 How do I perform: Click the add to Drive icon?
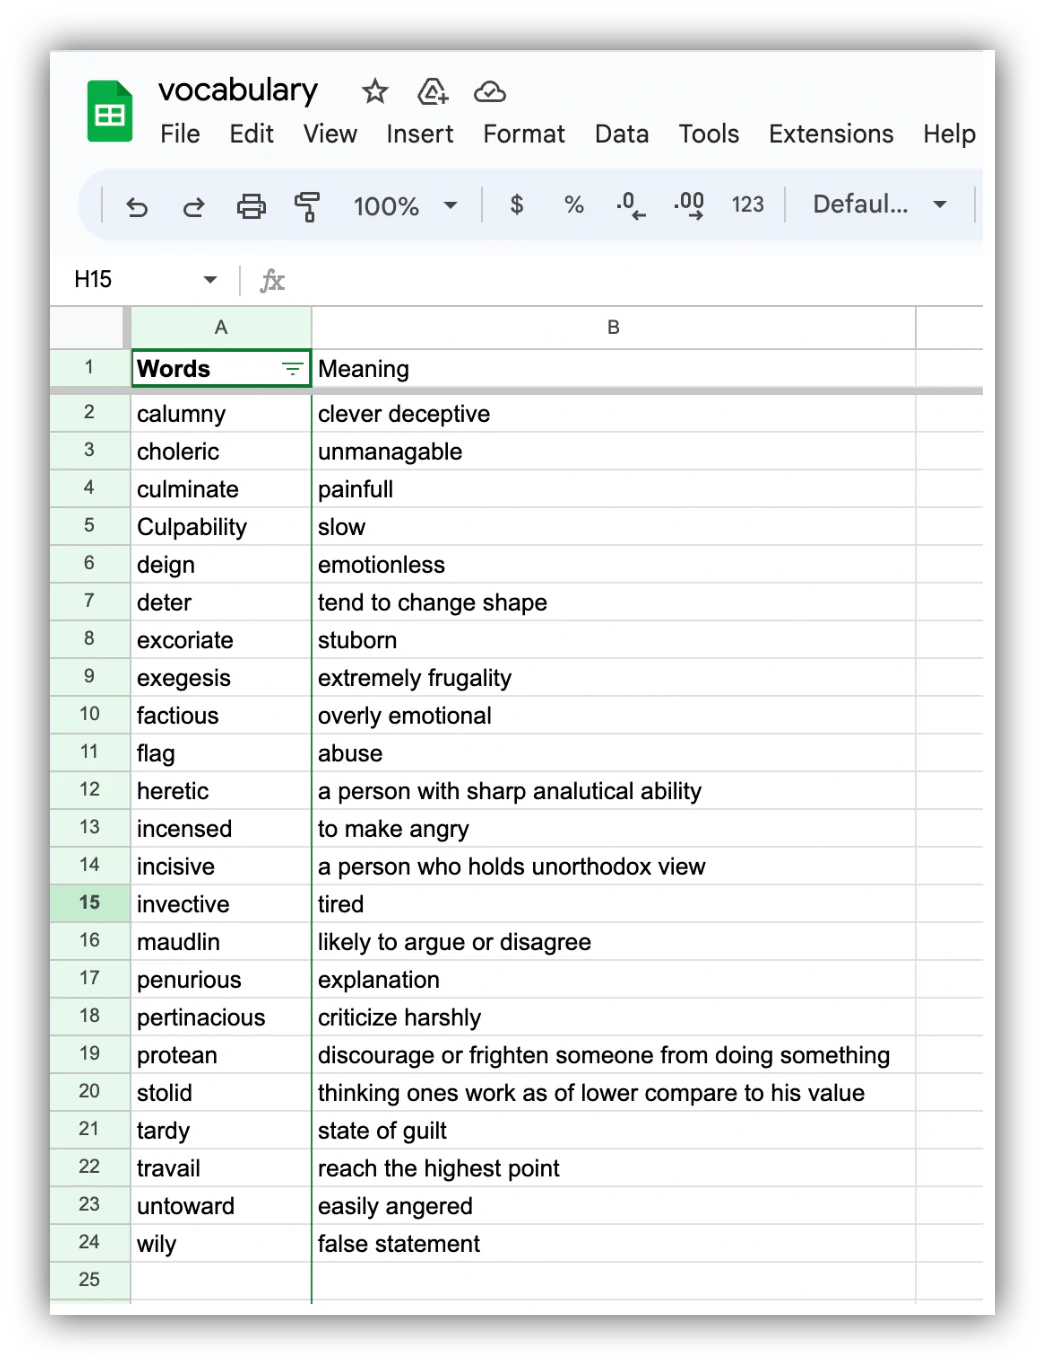click(x=432, y=92)
